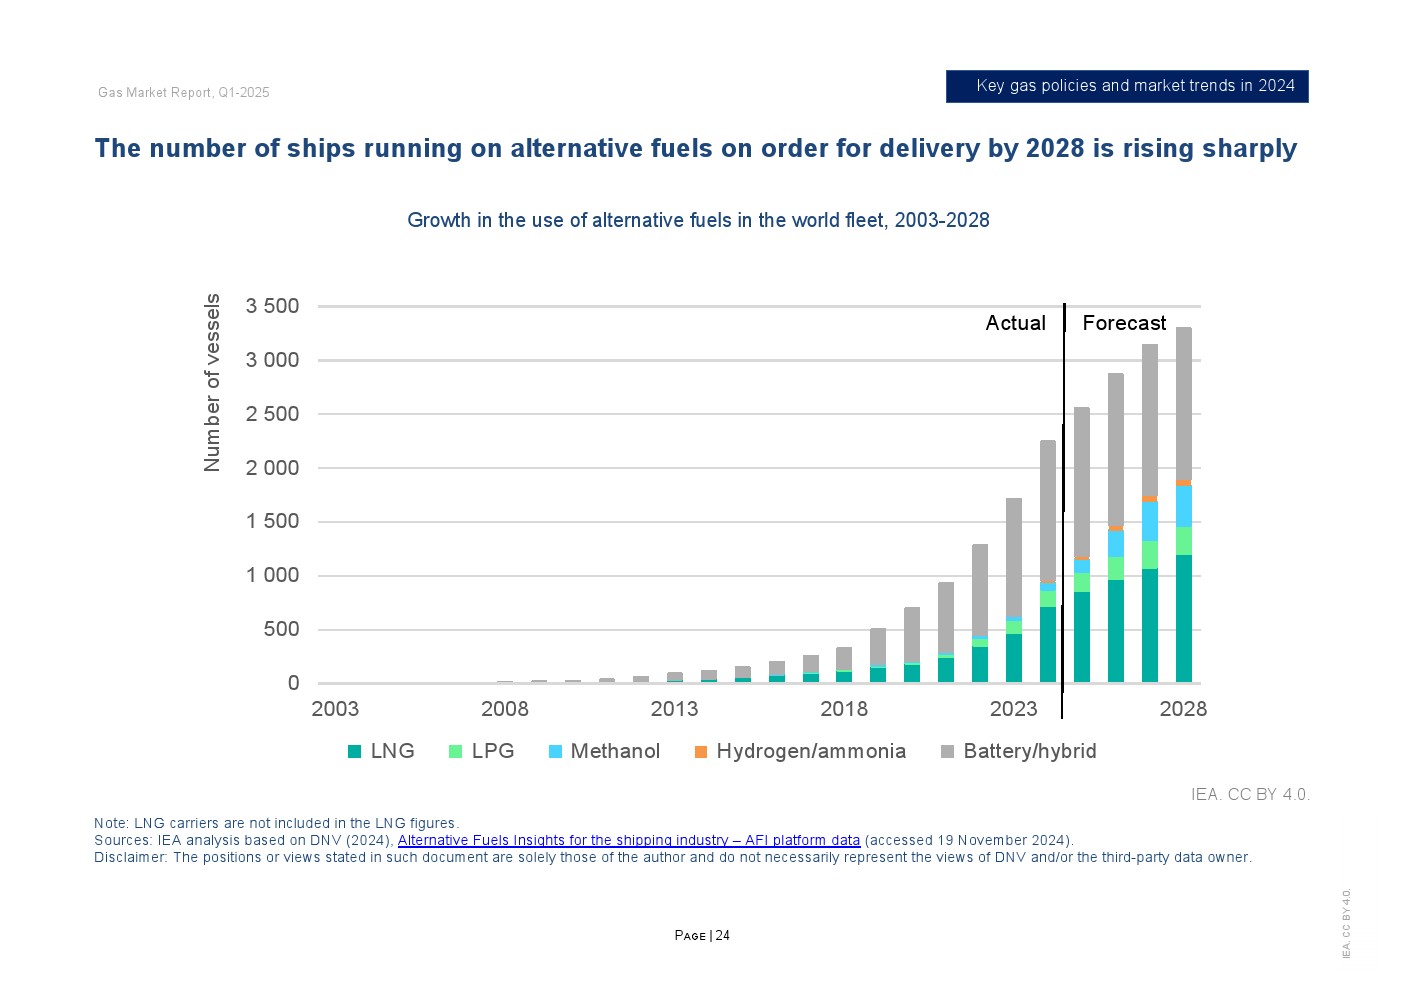Image resolution: width=1403 pixels, height=992 pixels.
Task: Click the 'IEA. CC BY 4.0.' credit below chart
Action: pos(1249,794)
